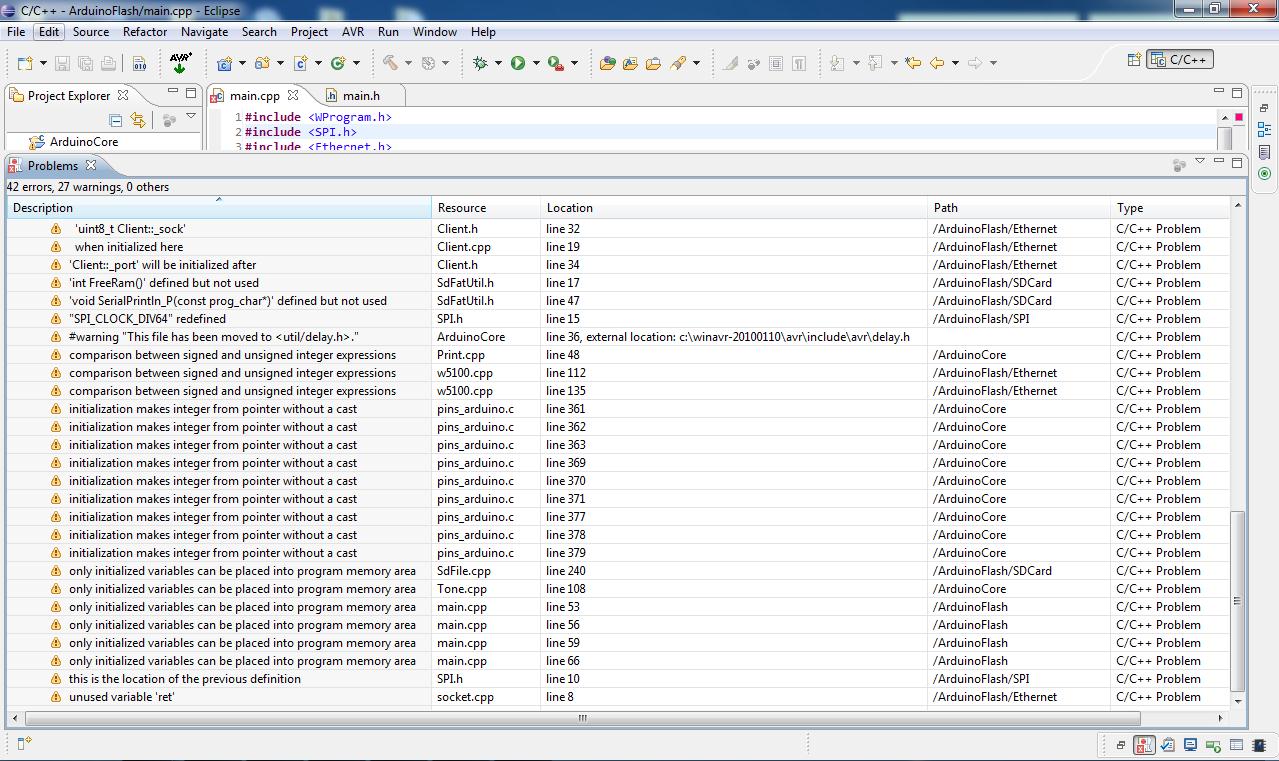Click the Build hammer icon
The width and height of the screenshot is (1279, 761).
pyautogui.click(x=390, y=63)
